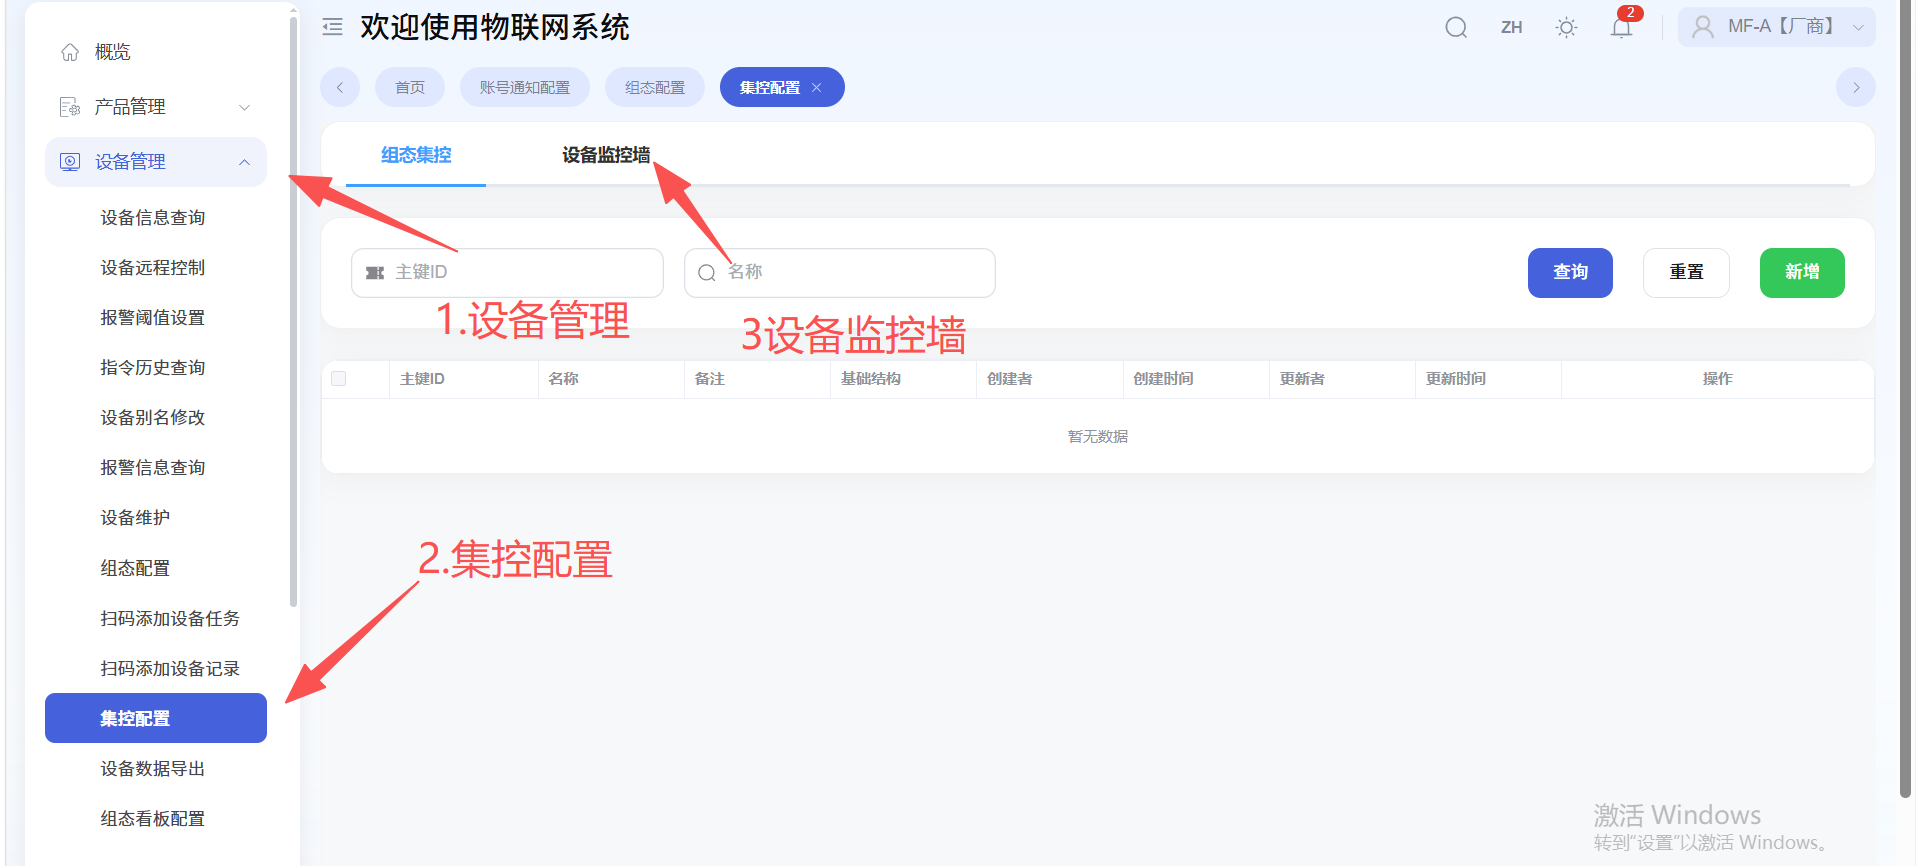This screenshot has width=1916, height=866.
Task: Open 设备信息查询 in the sidebar
Action: [156, 217]
